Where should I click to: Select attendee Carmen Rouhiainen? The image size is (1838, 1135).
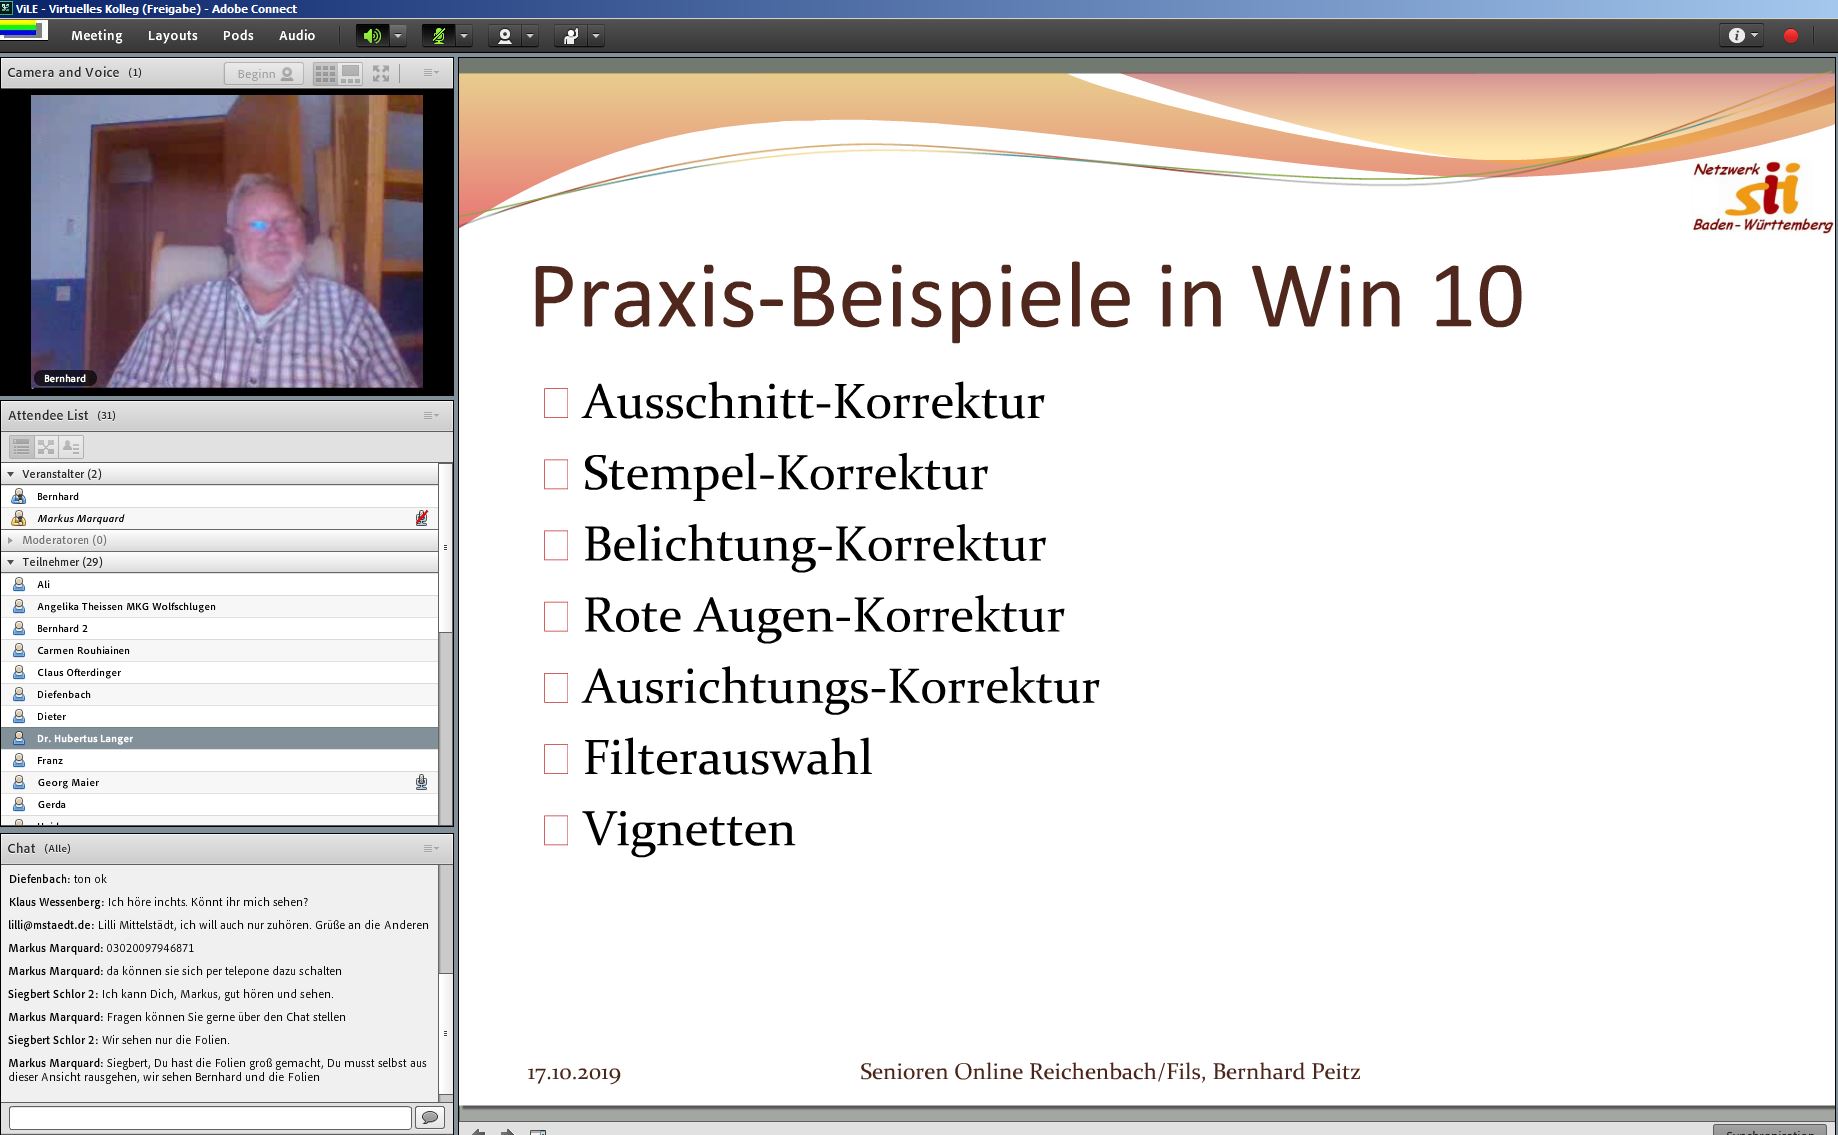pos(220,650)
